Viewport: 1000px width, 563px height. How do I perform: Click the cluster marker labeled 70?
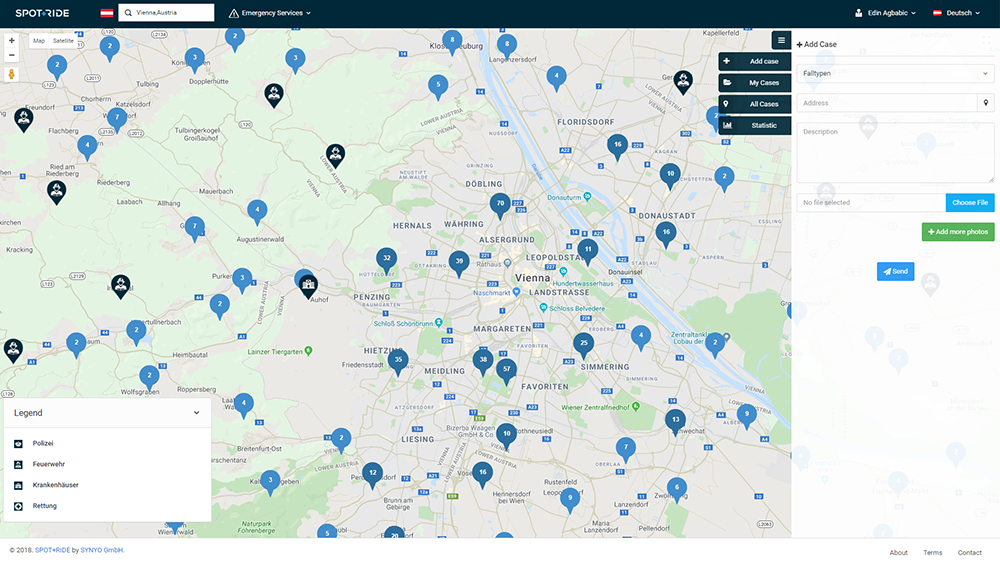(500, 204)
